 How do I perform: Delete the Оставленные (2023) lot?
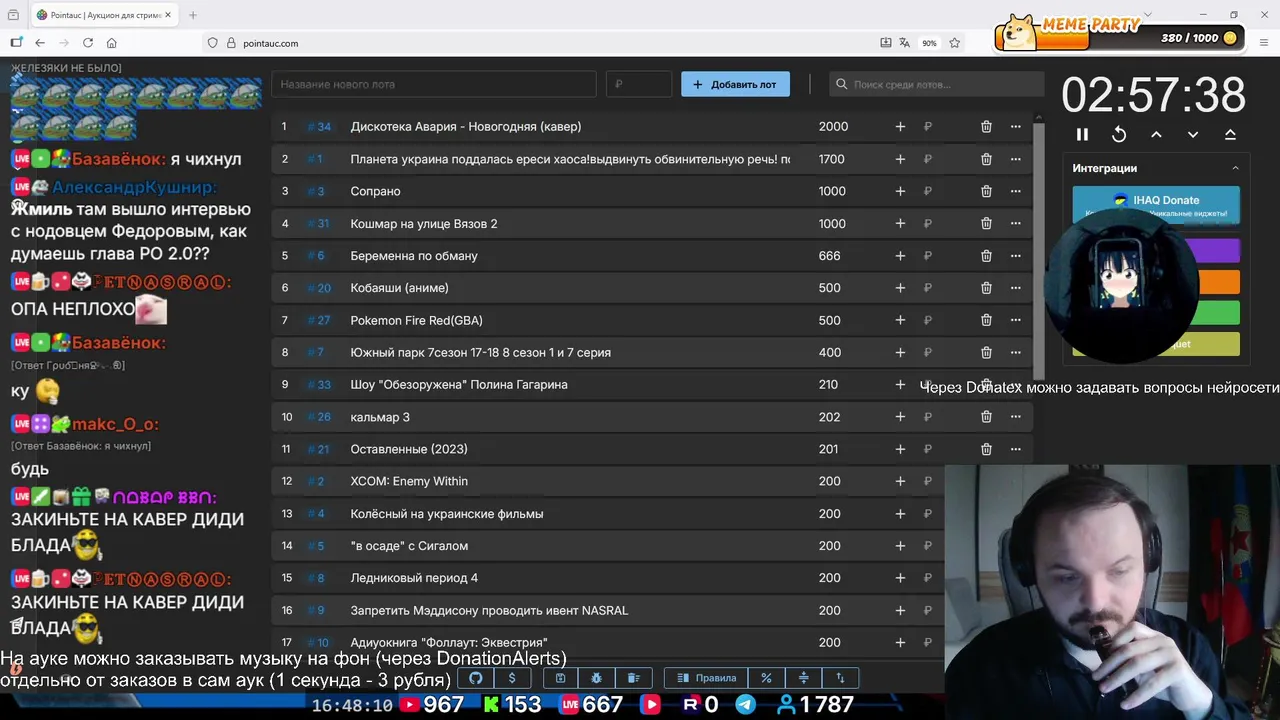986,449
